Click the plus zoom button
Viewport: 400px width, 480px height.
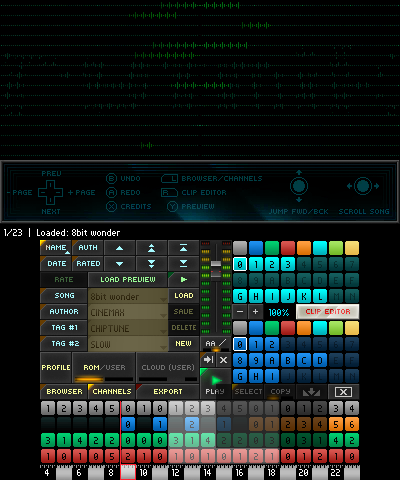(x=256, y=312)
